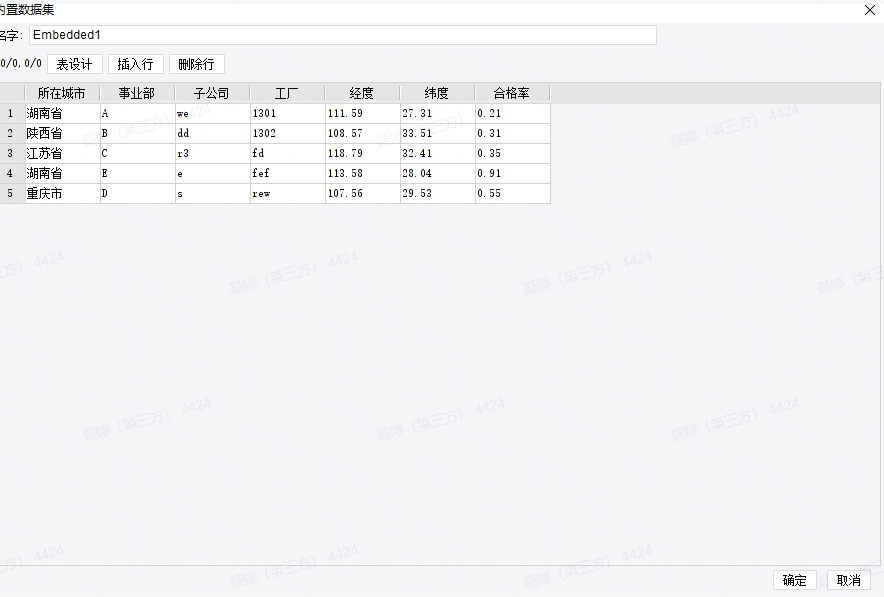The height and width of the screenshot is (597, 884).
Task: Click the 工厂 cell 1301
Action: pos(288,113)
